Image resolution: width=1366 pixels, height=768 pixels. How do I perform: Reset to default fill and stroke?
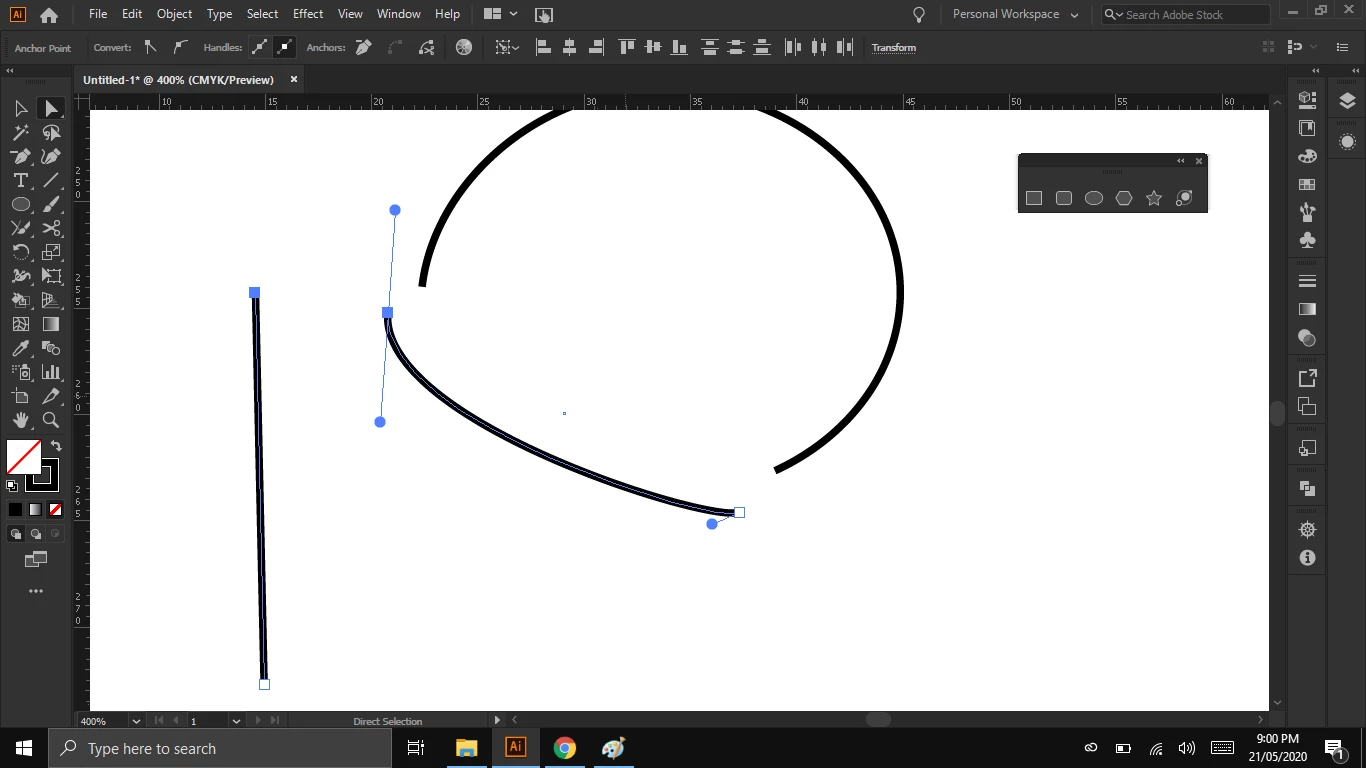pos(12,486)
